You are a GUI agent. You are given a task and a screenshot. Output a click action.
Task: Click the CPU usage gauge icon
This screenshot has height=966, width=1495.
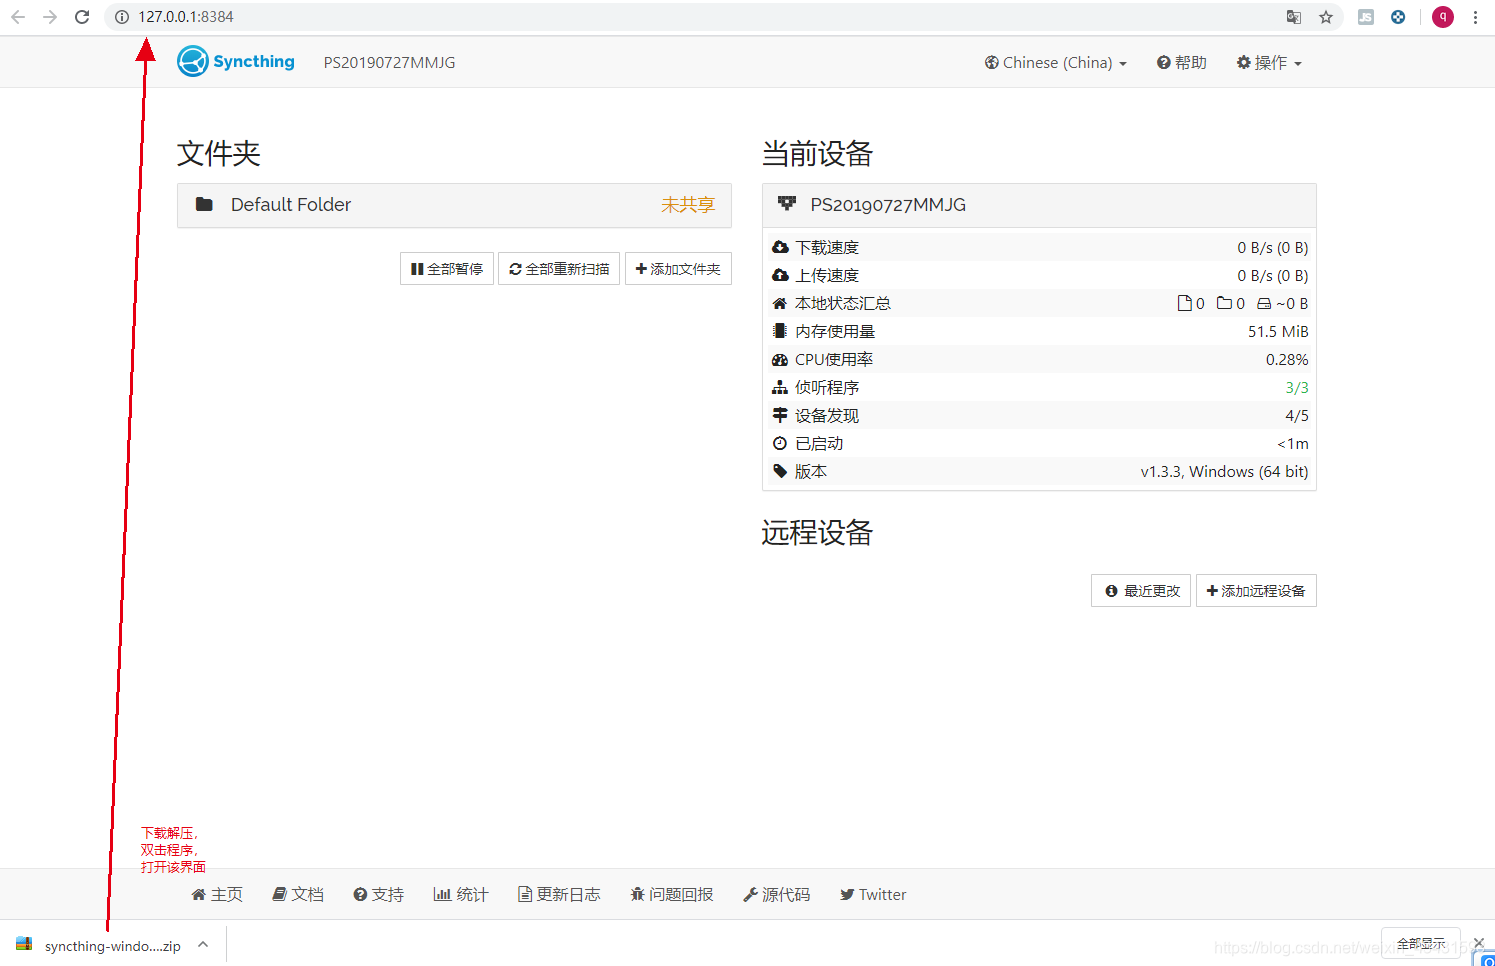pos(780,359)
